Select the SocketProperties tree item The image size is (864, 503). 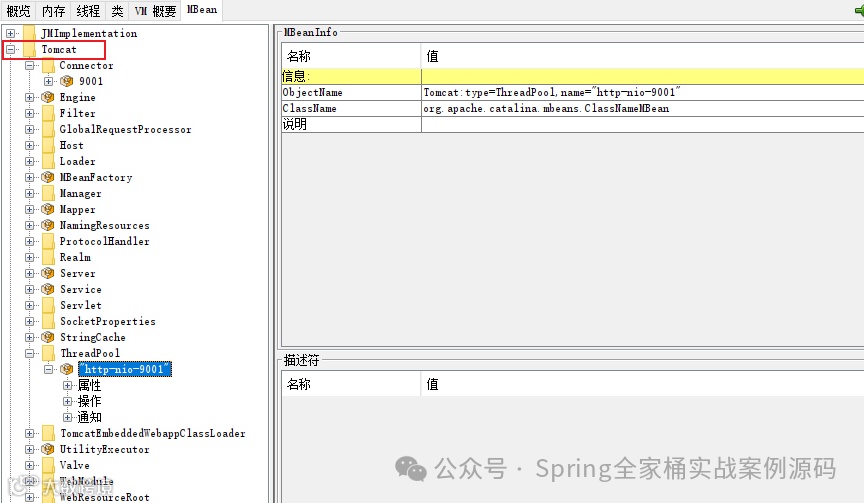(108, 321)
